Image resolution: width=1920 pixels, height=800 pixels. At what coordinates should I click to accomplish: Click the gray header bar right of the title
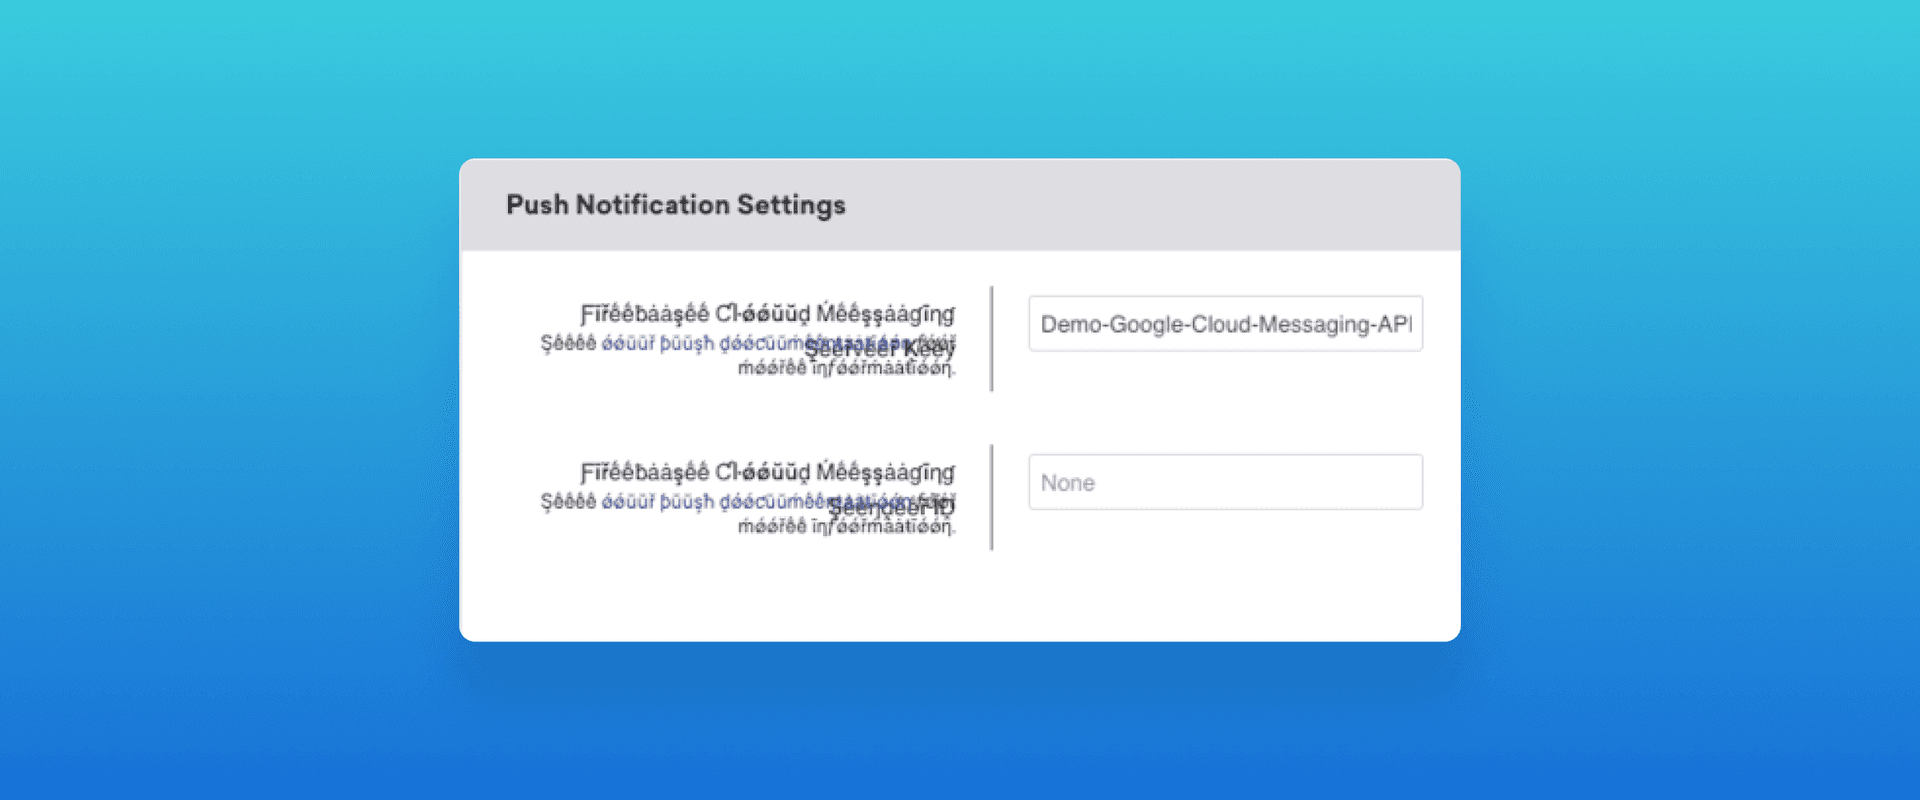1150,205
